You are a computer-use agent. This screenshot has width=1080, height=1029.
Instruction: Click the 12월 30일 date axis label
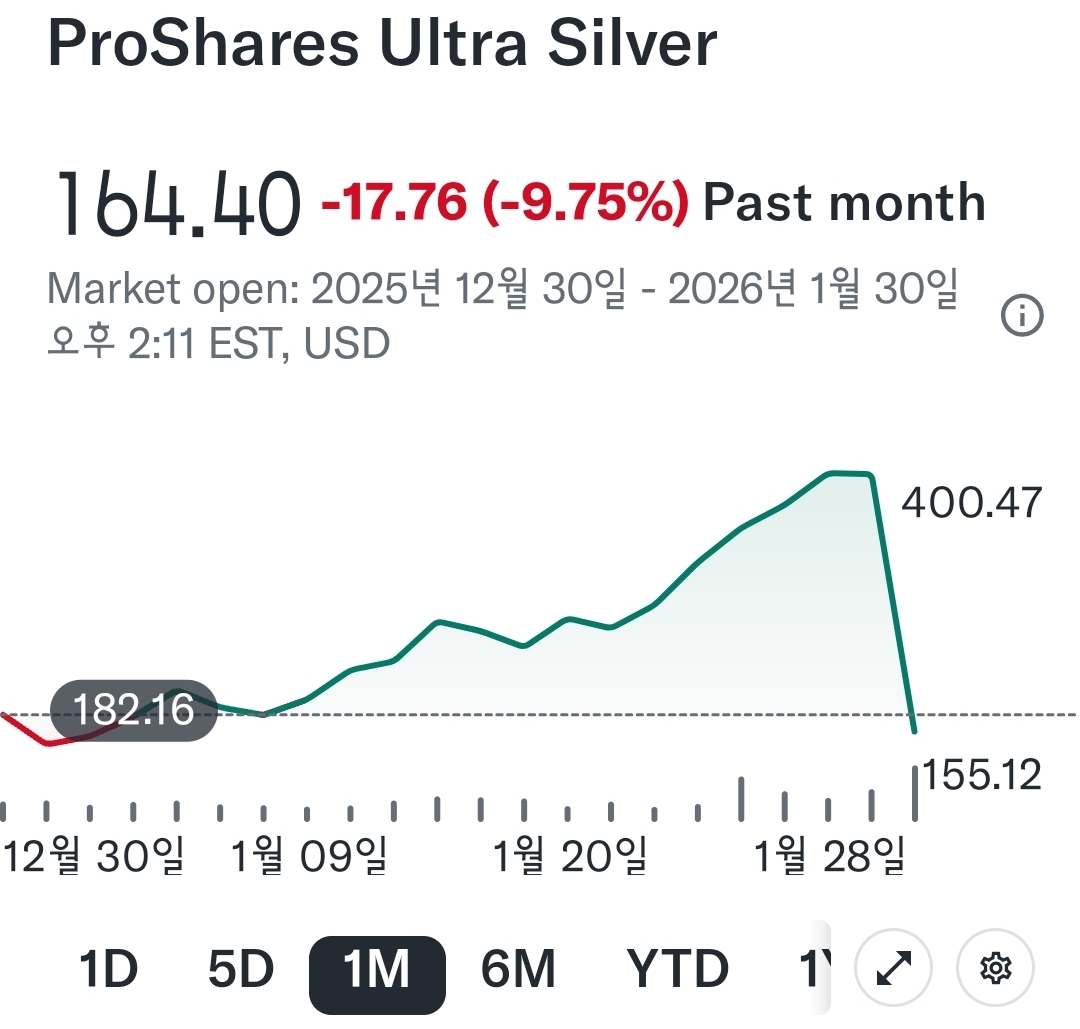94,857
